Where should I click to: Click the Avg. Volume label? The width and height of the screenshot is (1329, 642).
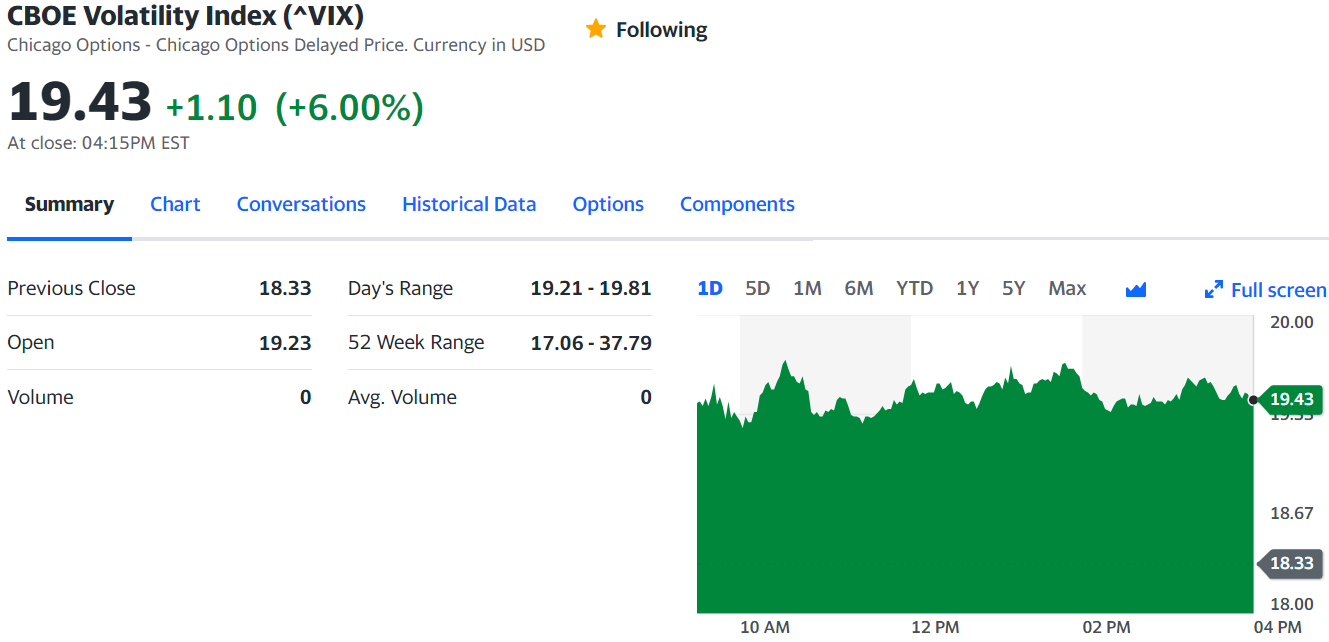coord(402,397)
